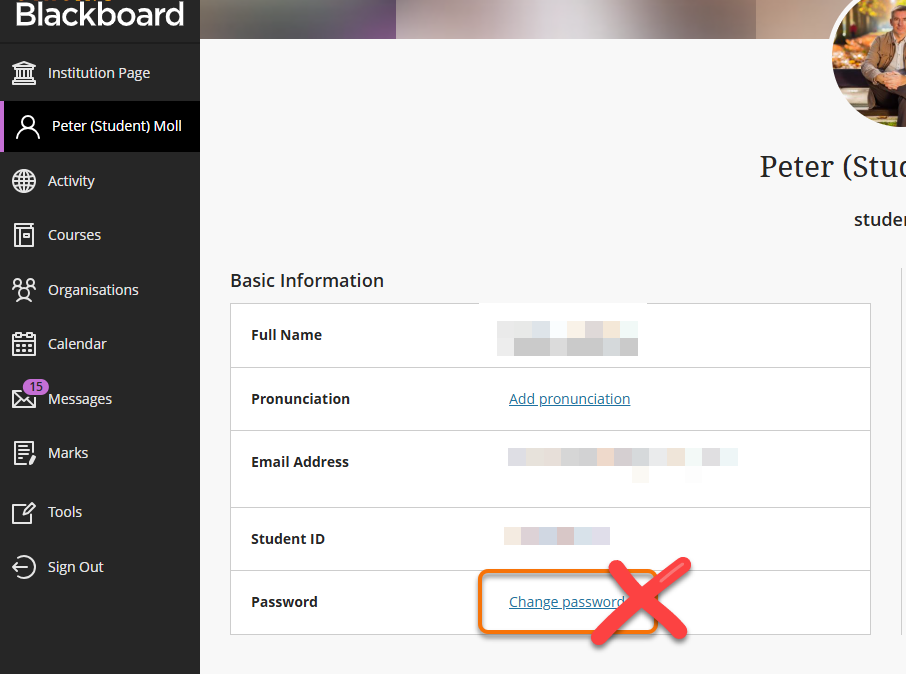
Task: Open the Calendar icon
Action: click(x=25, y=343)
